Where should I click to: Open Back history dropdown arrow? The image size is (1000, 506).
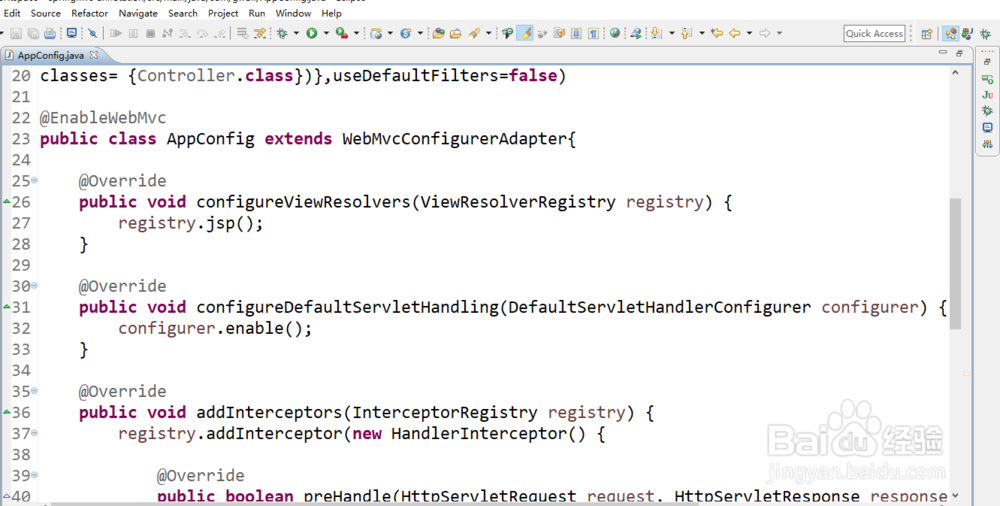pos(749,33)
